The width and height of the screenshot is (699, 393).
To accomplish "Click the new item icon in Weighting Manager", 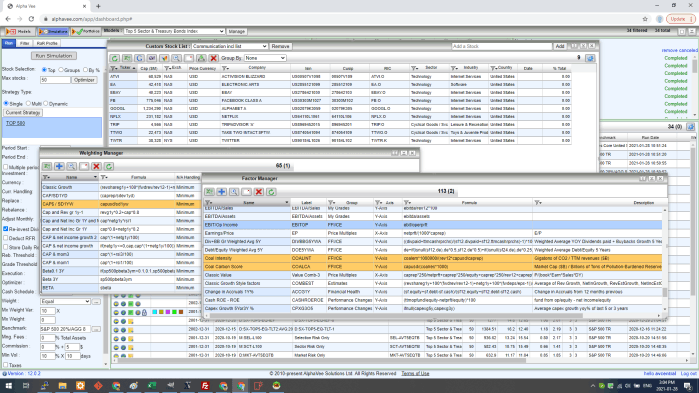I will pyautogui.click(x=84, y=166).
